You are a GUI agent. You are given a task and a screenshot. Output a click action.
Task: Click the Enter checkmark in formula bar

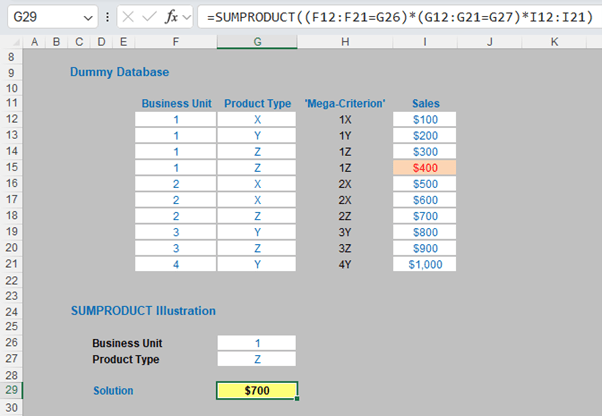pyautogui.click(x=149, y=17)
